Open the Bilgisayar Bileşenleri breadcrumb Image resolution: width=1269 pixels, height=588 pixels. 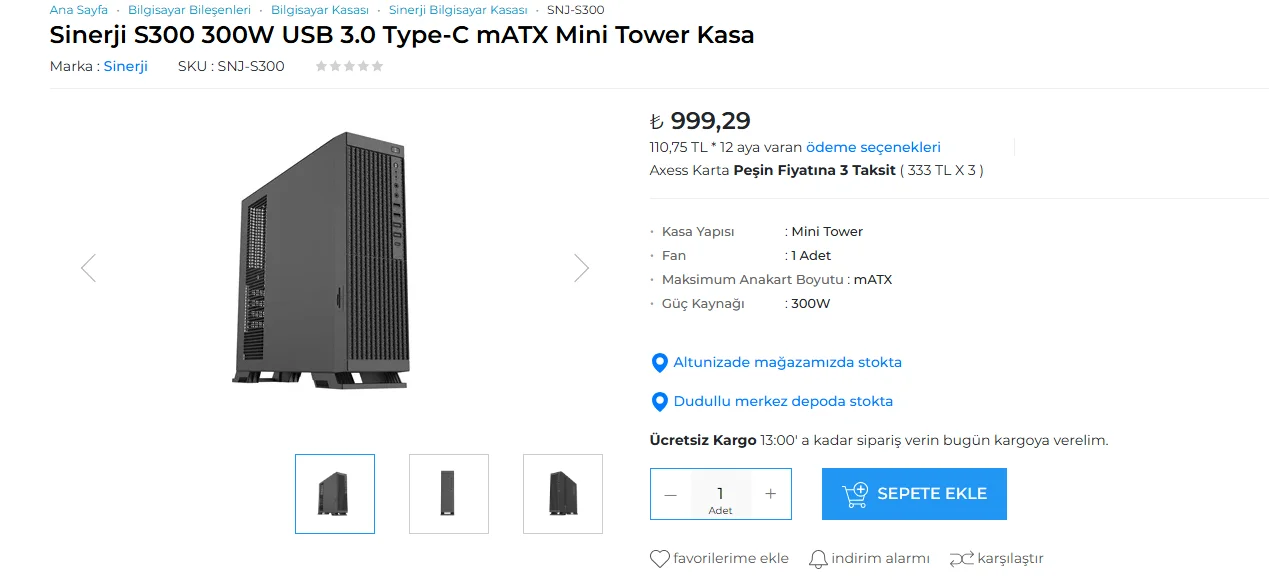tap(189, 10)
